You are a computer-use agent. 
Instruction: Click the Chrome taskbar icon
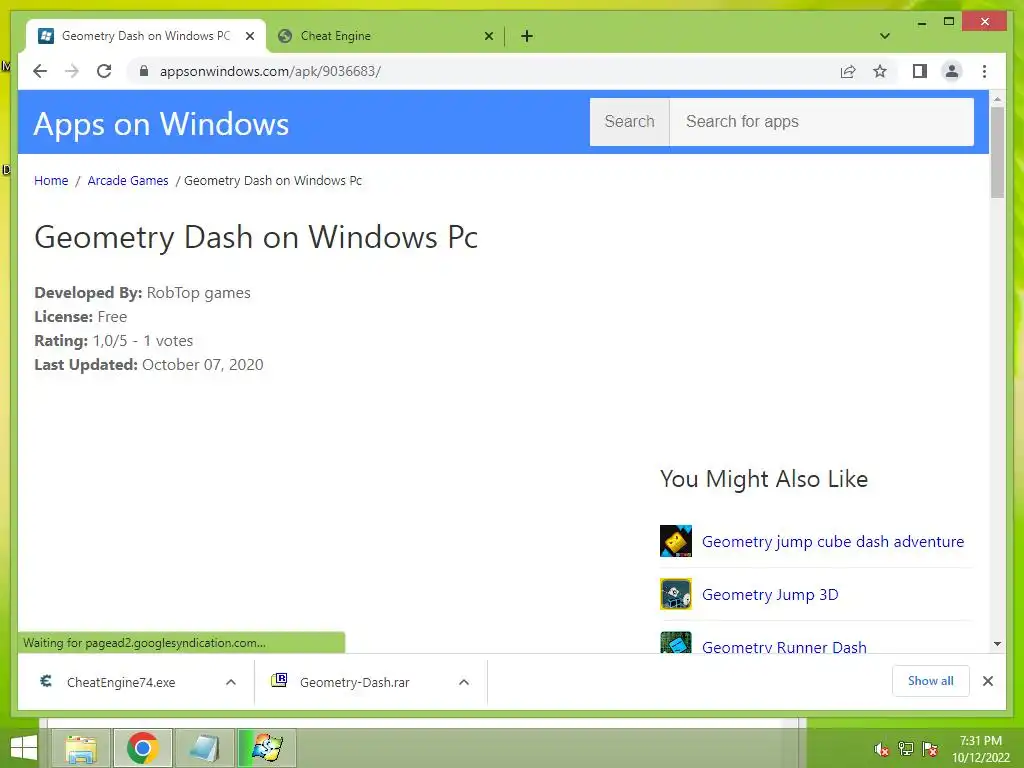coord(142,748)
